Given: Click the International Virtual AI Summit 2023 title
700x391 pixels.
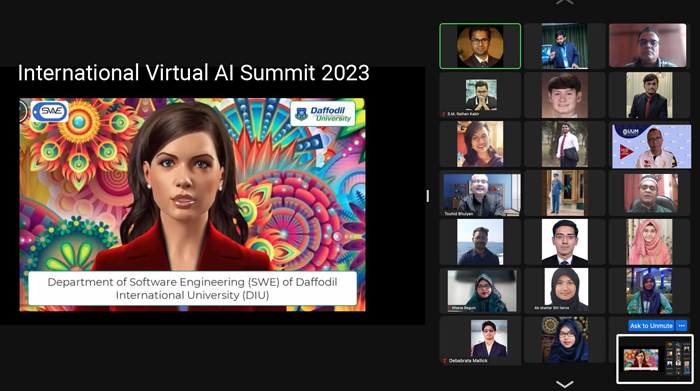Looking at the screenshot, I should click(193, 73).
